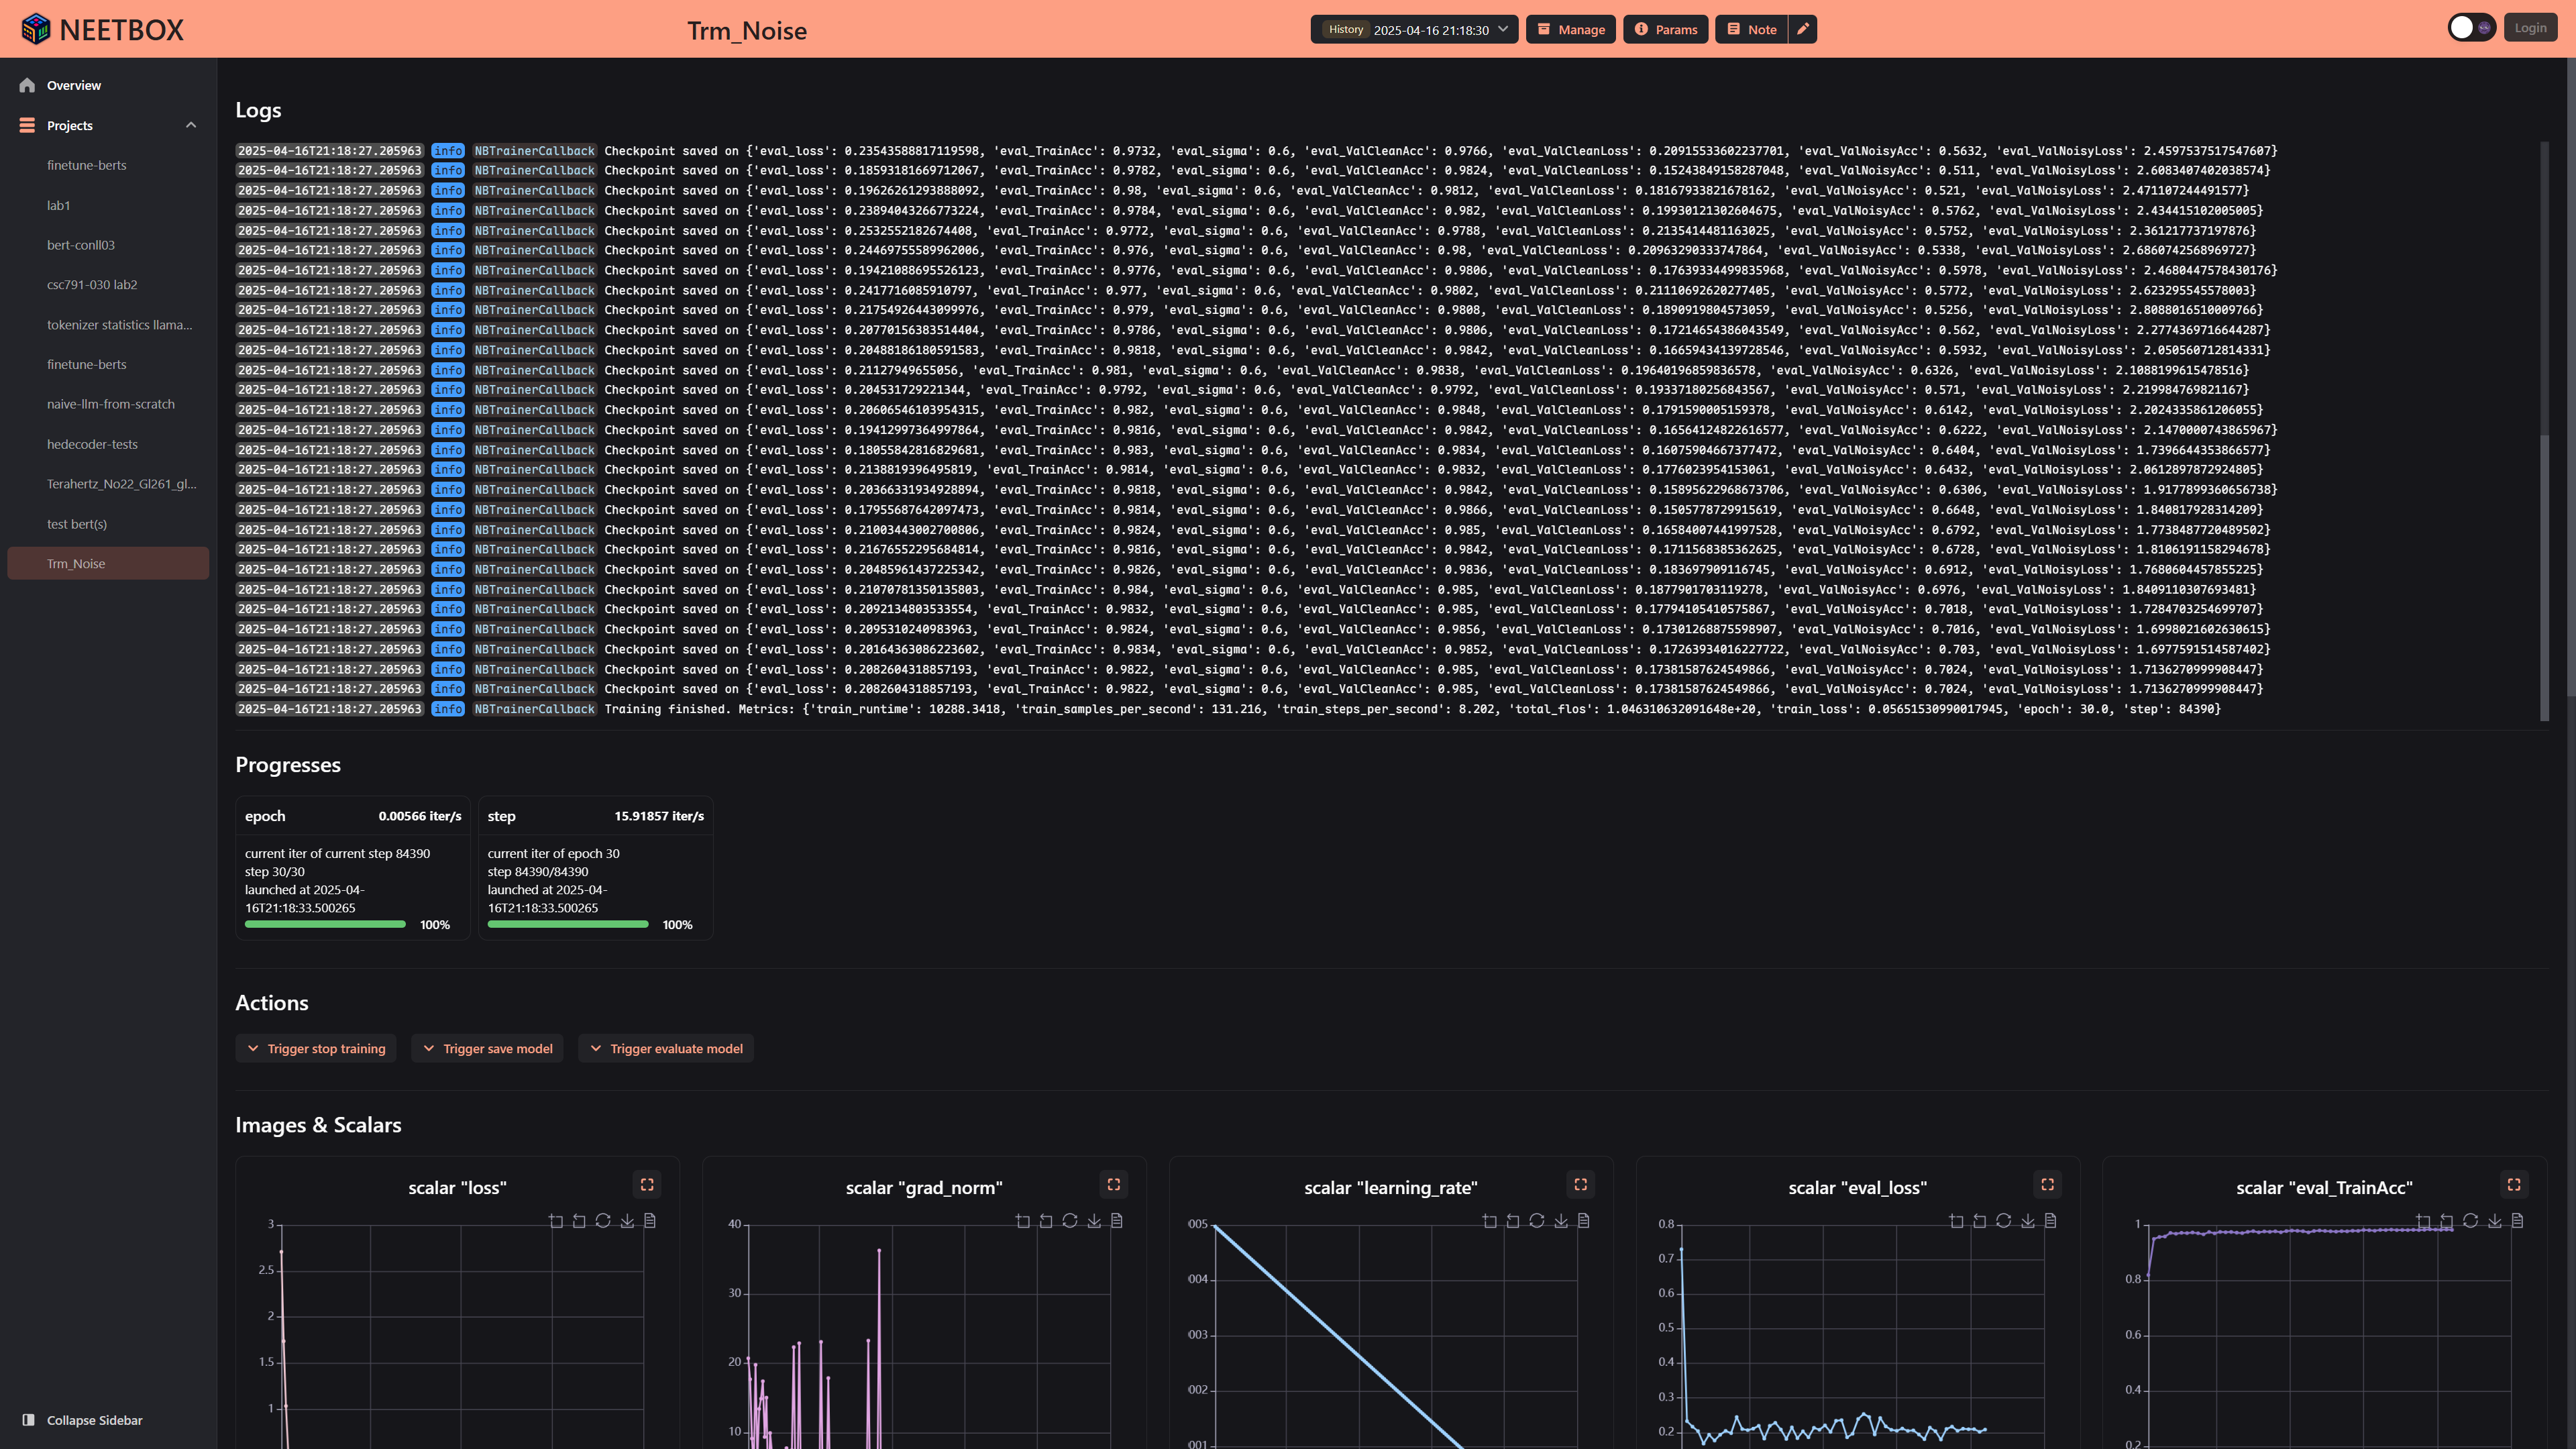Viewport: 2576px width, 1449px height.
Task: Click the edit note pencil icon
Action: (1802, 29)
